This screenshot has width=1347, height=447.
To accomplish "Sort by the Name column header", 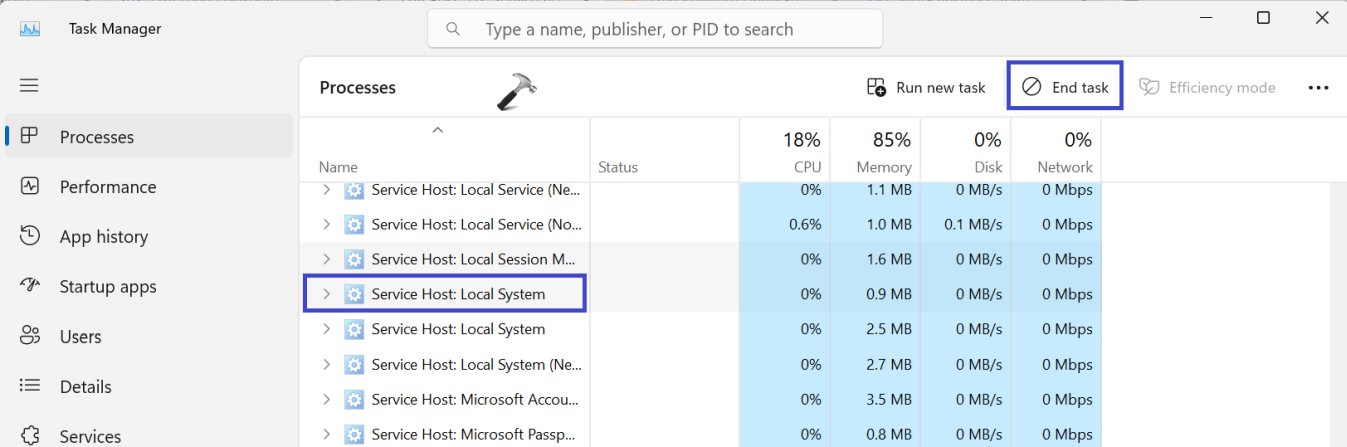I will pos(338,167).
